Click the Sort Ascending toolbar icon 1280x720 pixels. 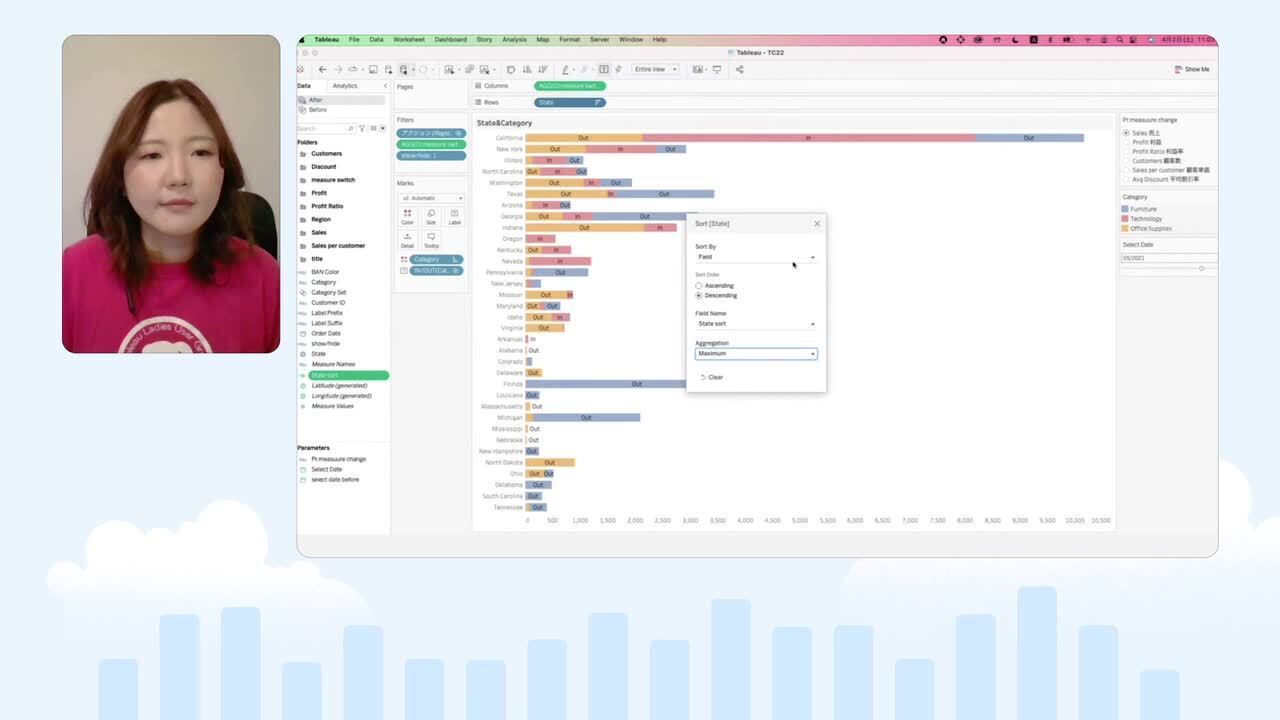(x=525, y=70)
